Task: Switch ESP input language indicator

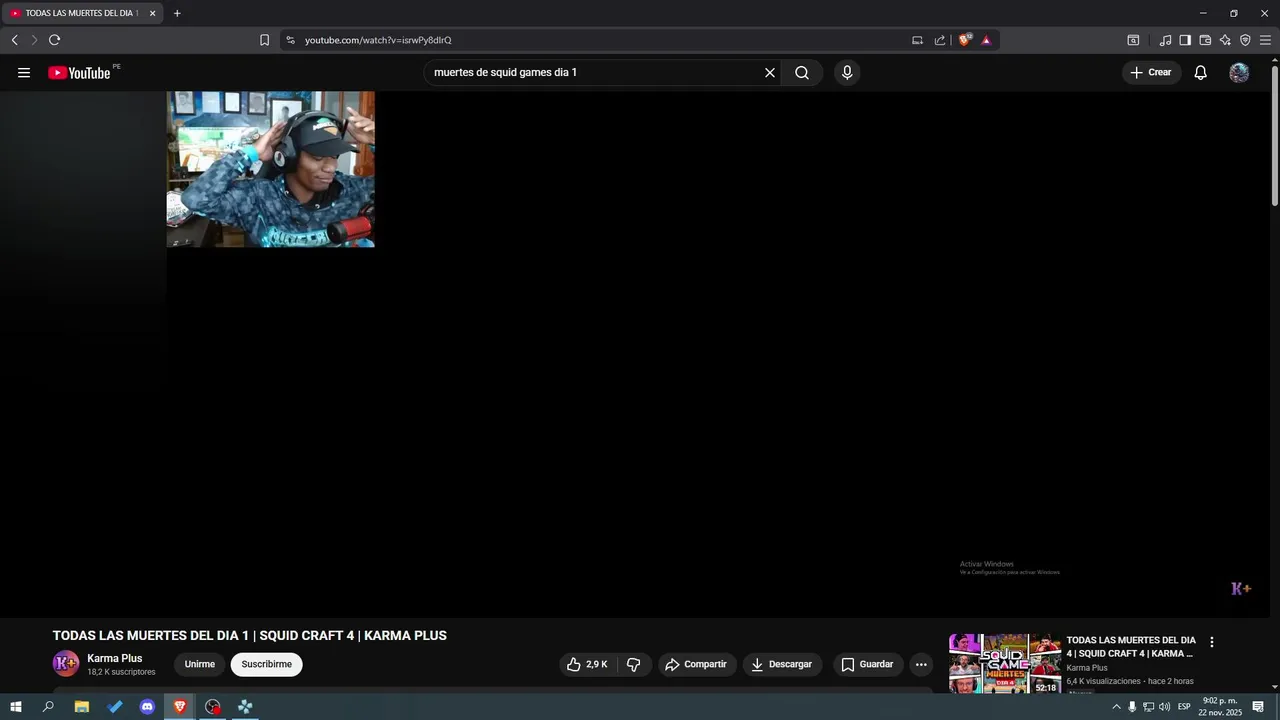Action: point(1184,707)
